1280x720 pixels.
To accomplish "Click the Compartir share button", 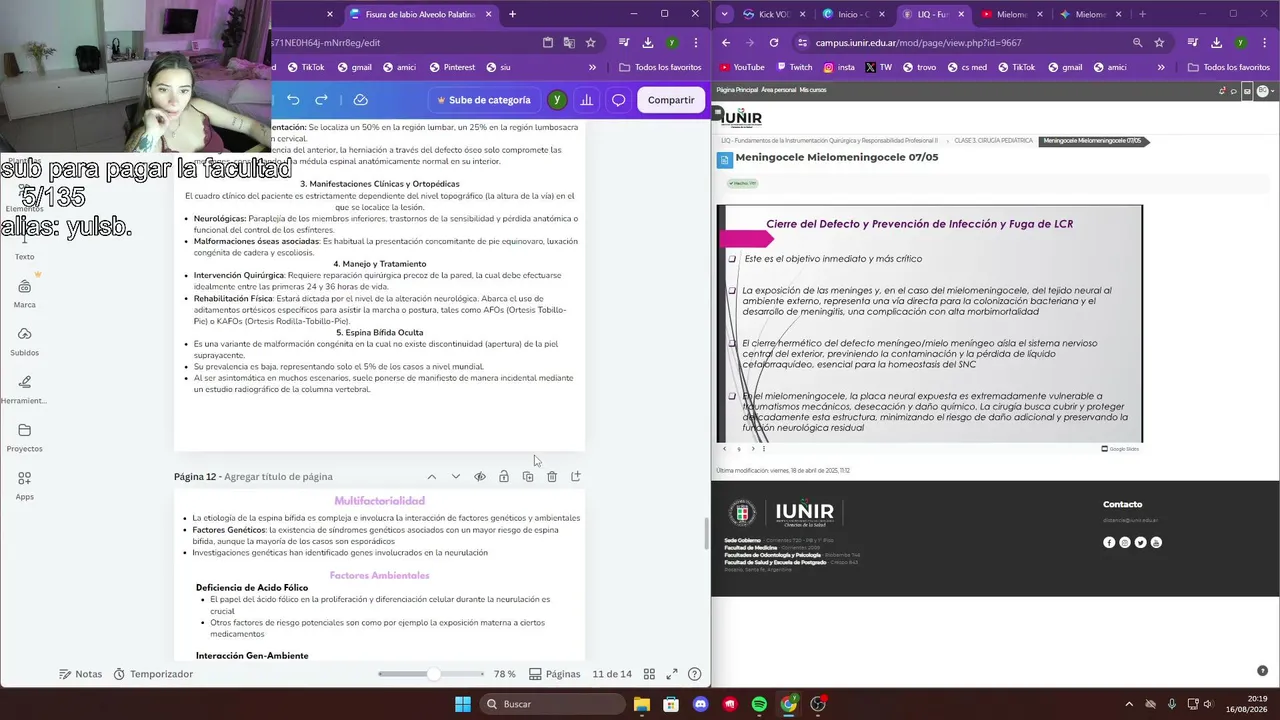I will [671, 100].
